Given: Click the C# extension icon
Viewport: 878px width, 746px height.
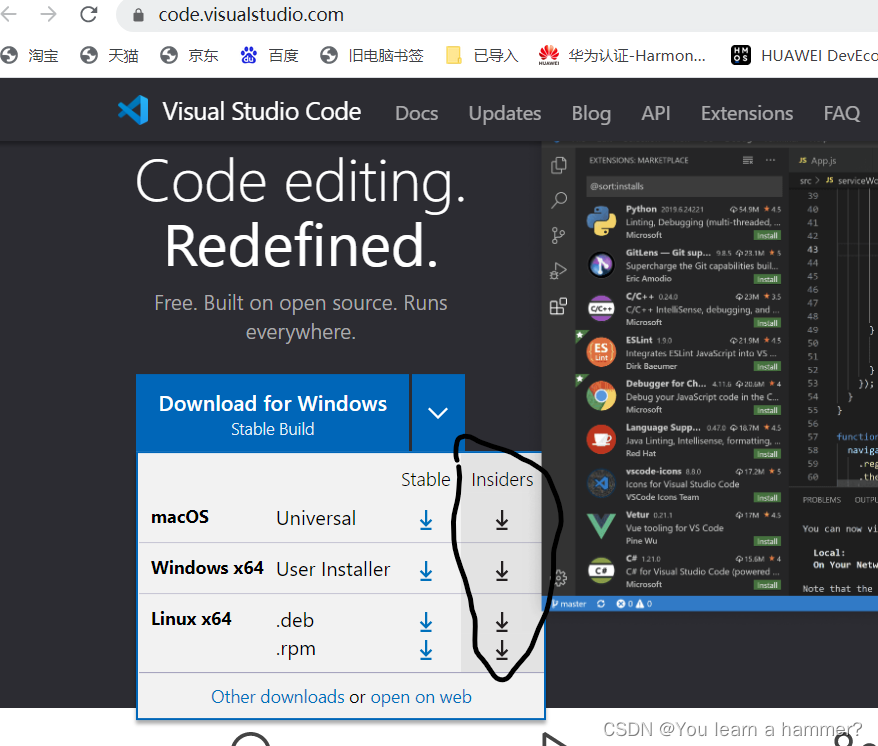Looking at the screenshot, I should 601,570.
